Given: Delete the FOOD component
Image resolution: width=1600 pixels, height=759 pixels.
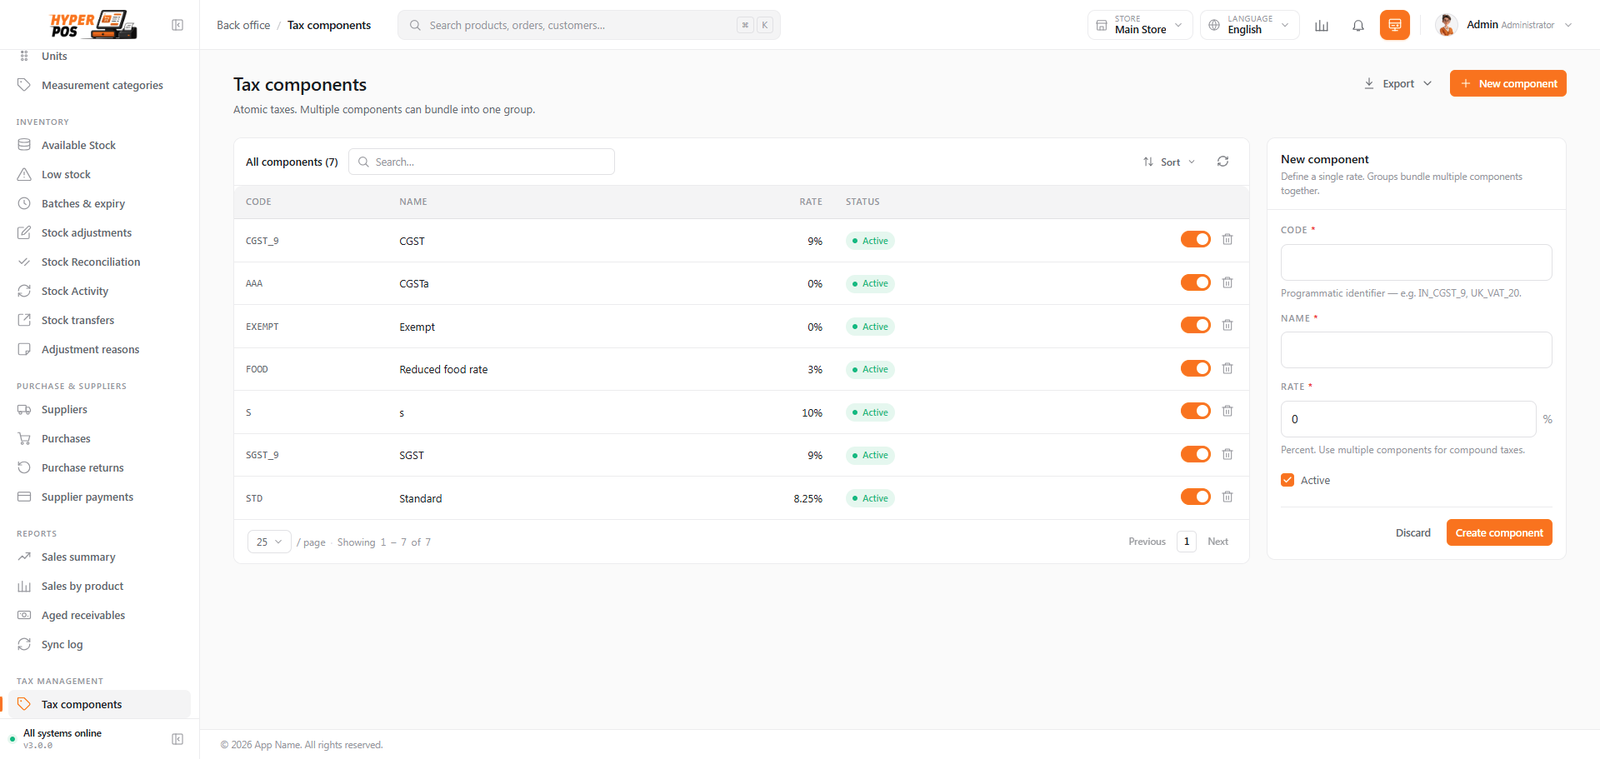Looking at the screenshot, I should (1227, 369).
